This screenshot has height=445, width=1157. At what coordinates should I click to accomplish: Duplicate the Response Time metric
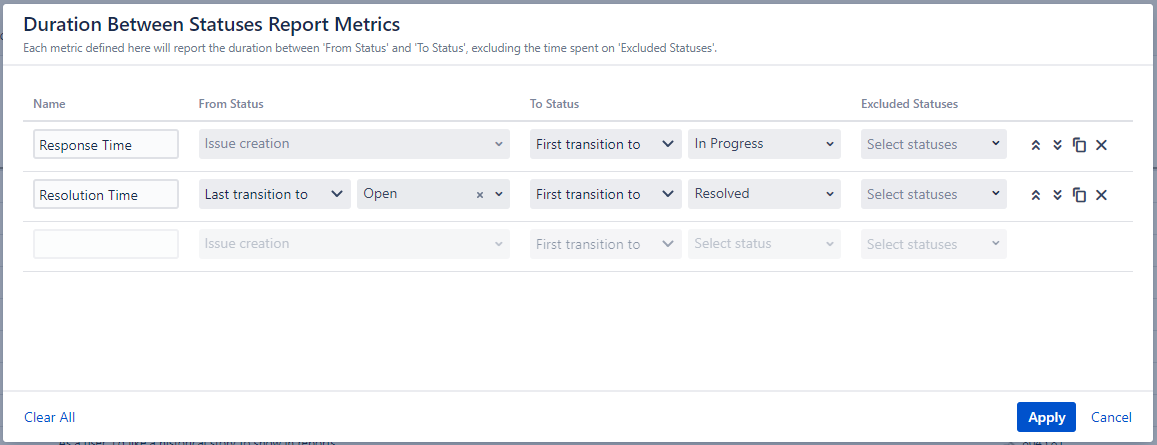pyautogui.click(x=1079, y=145)
